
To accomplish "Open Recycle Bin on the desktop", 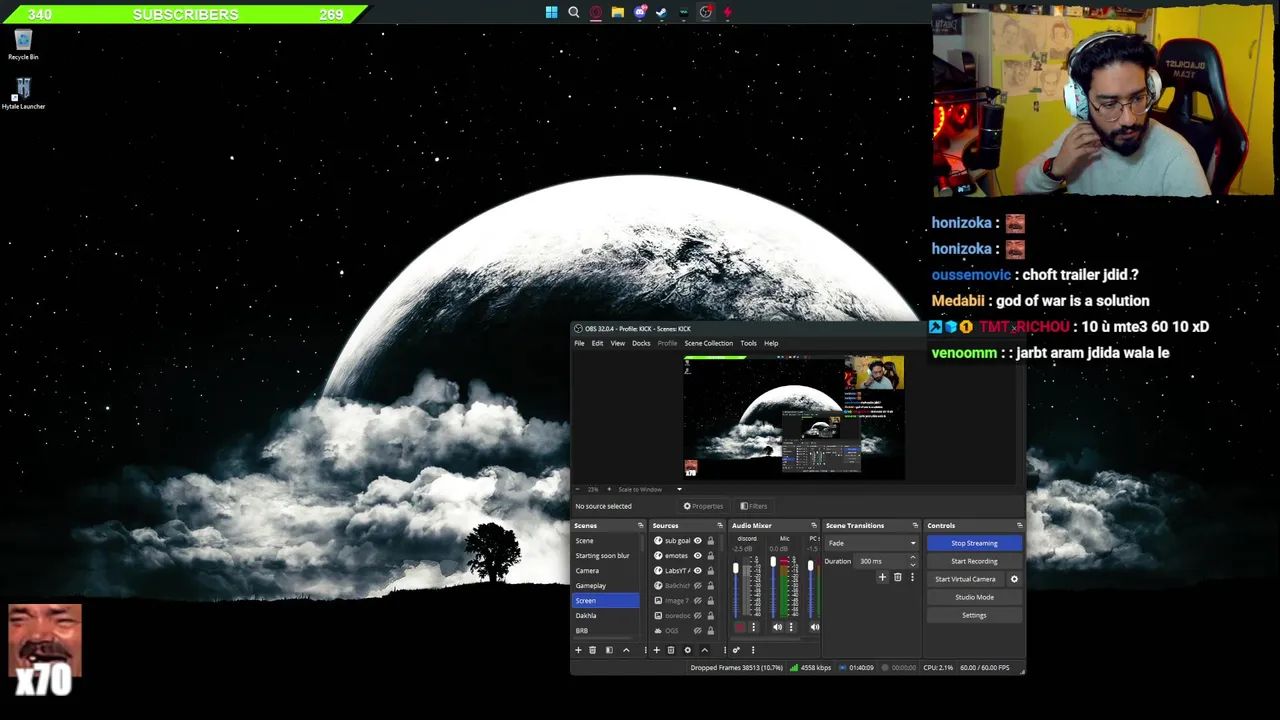I will tap(23, 45).
